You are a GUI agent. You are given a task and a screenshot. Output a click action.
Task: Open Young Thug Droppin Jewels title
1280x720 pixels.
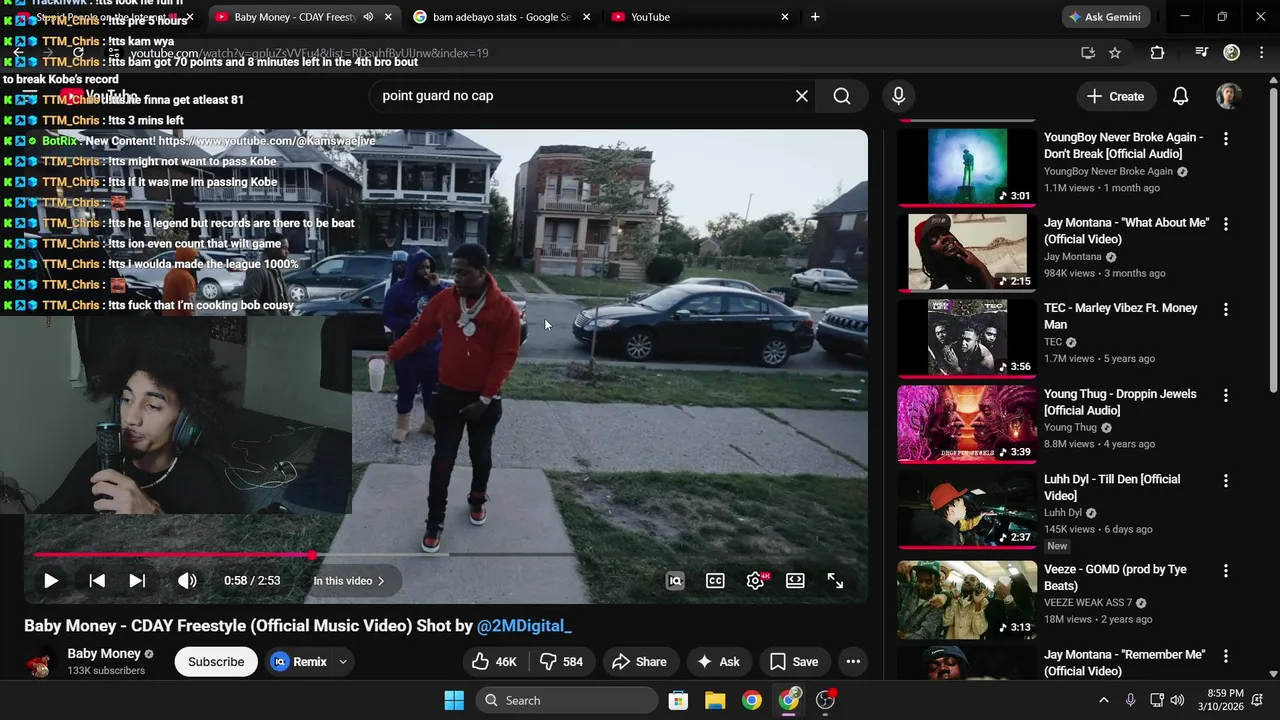point(1120,402)
